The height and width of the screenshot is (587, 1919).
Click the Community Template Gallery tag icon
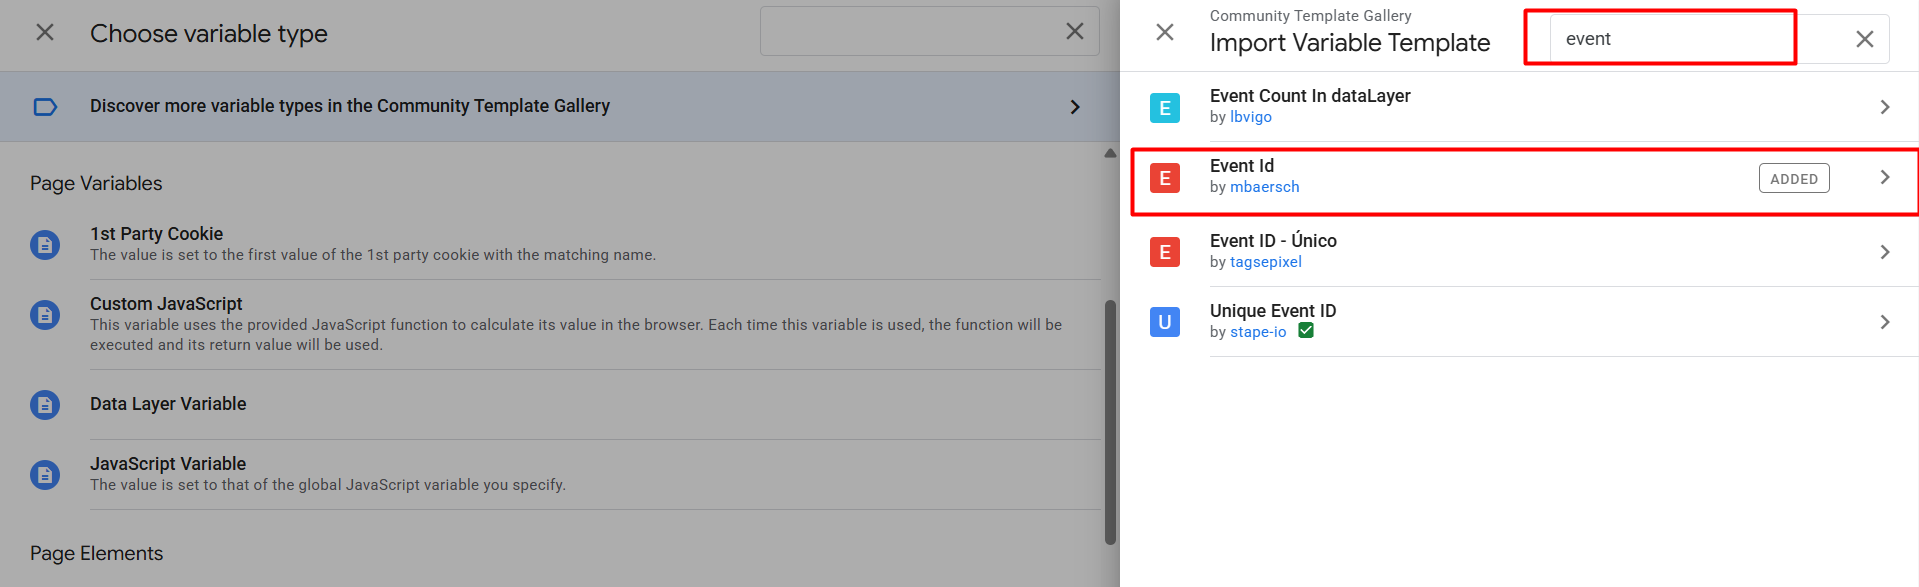click(45, 107)
